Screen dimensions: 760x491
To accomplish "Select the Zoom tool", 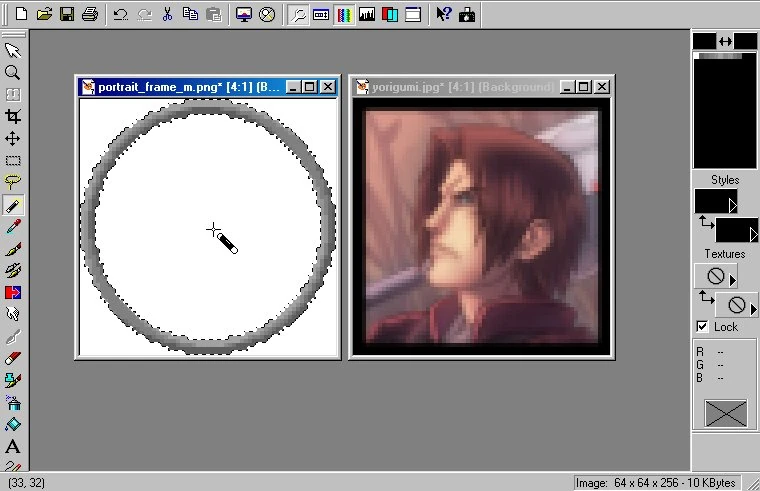I will [x=13, y=73].
